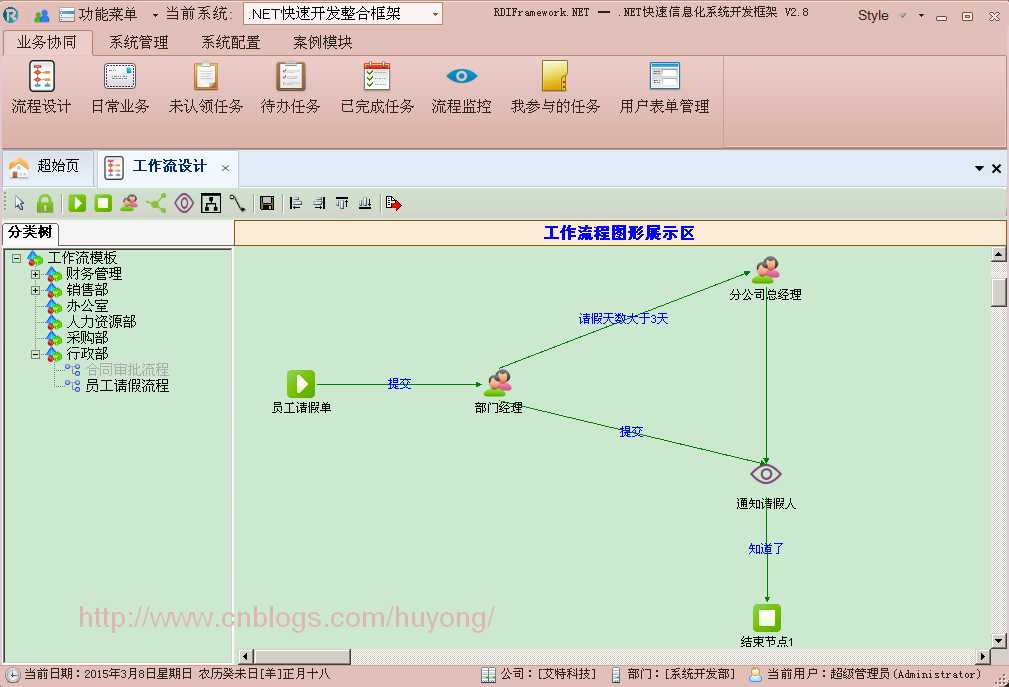Click the 功能菜单 menu button
Screen dimensions: 1009x687
click(98, 14)
